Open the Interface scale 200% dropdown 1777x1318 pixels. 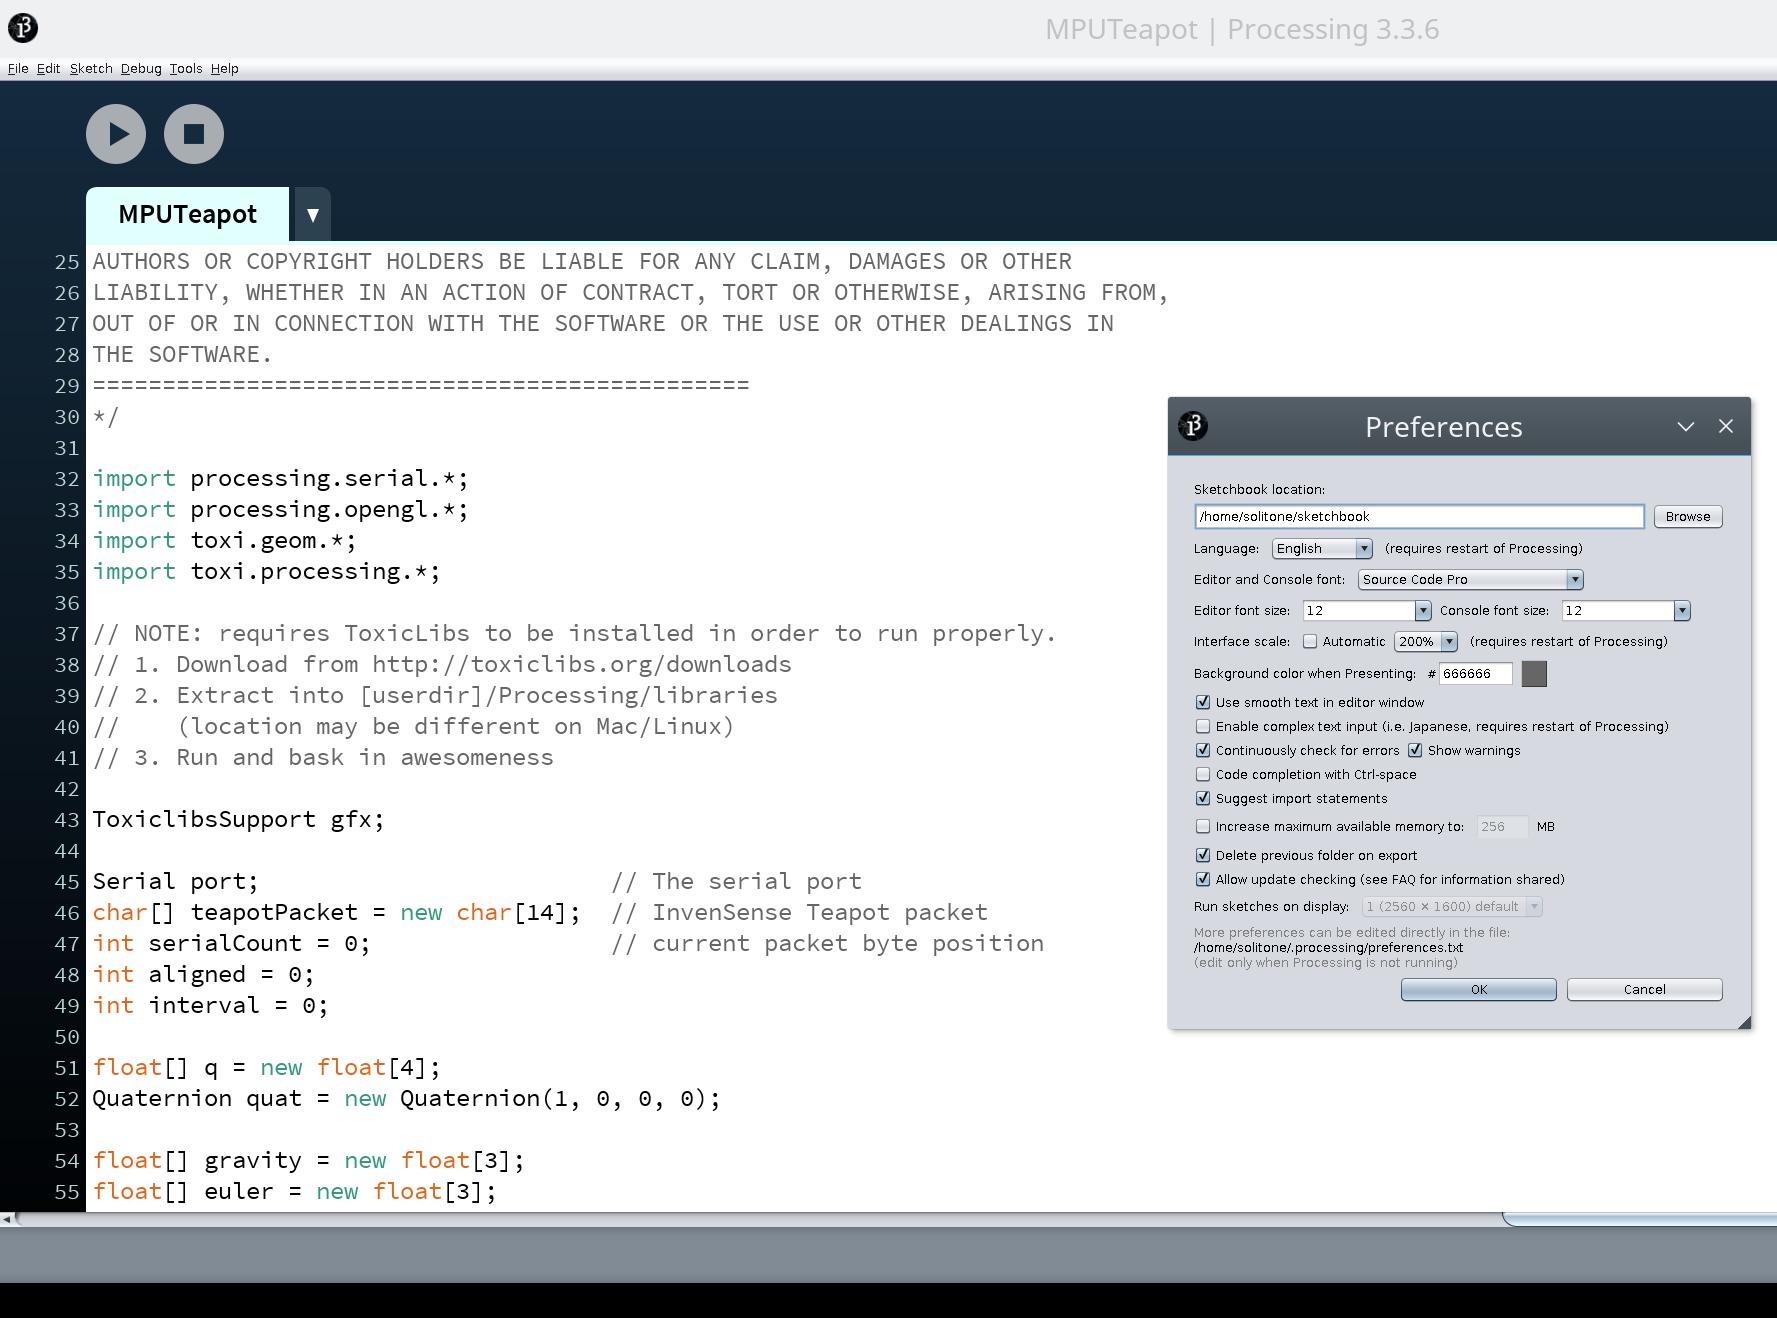1426,641
